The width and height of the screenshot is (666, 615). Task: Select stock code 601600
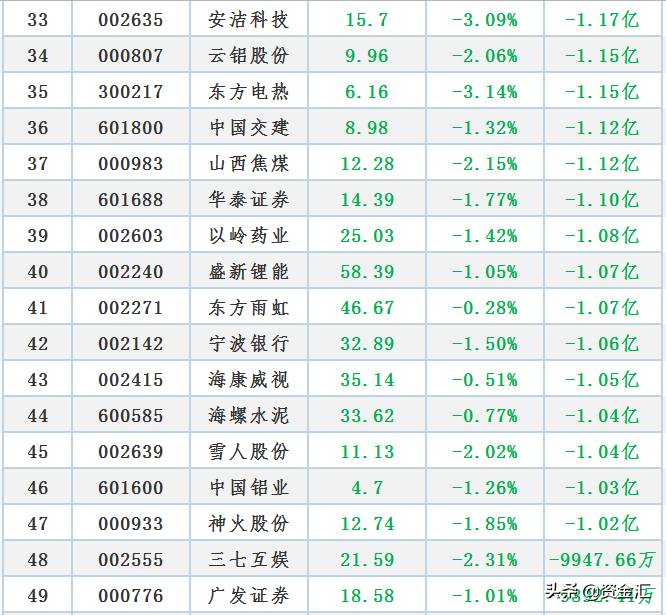(131, 488)
